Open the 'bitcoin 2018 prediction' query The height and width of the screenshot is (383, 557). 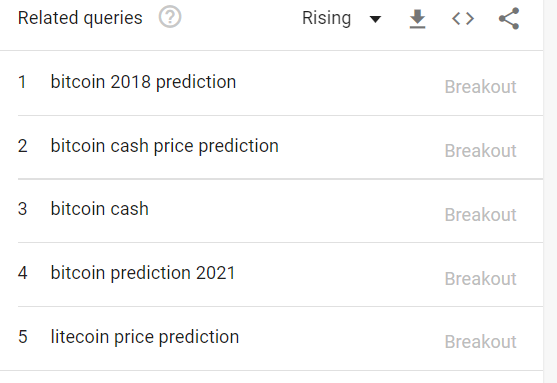pos(143,82)
